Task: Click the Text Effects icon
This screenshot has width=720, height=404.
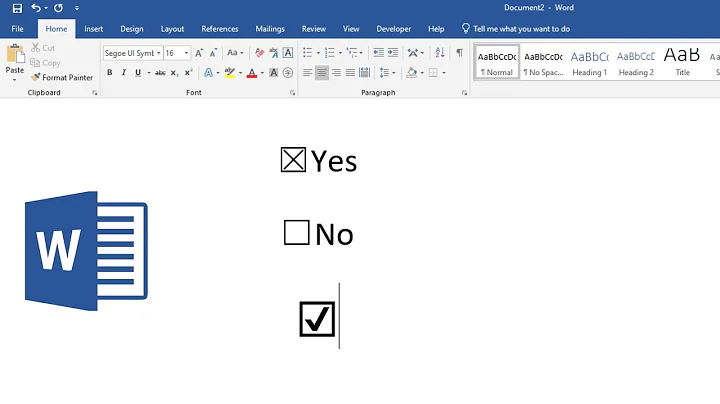Action: [208, 73]
